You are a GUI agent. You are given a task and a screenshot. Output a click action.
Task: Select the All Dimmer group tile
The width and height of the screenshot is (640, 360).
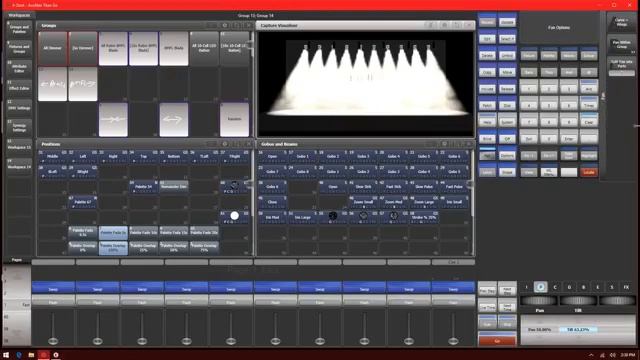tap(53, 48)
